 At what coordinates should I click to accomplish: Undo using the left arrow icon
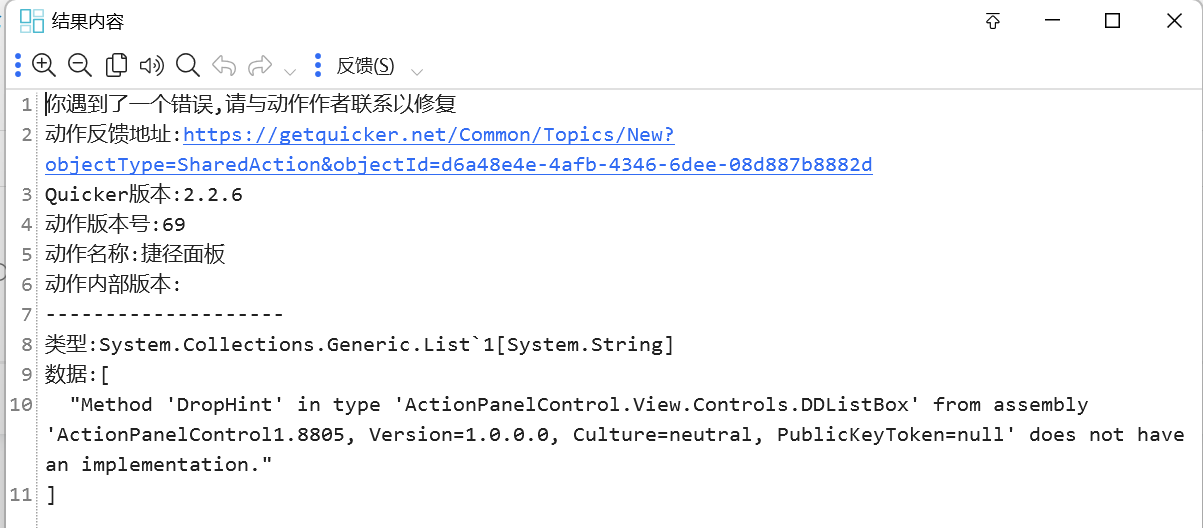pos(224,66)
